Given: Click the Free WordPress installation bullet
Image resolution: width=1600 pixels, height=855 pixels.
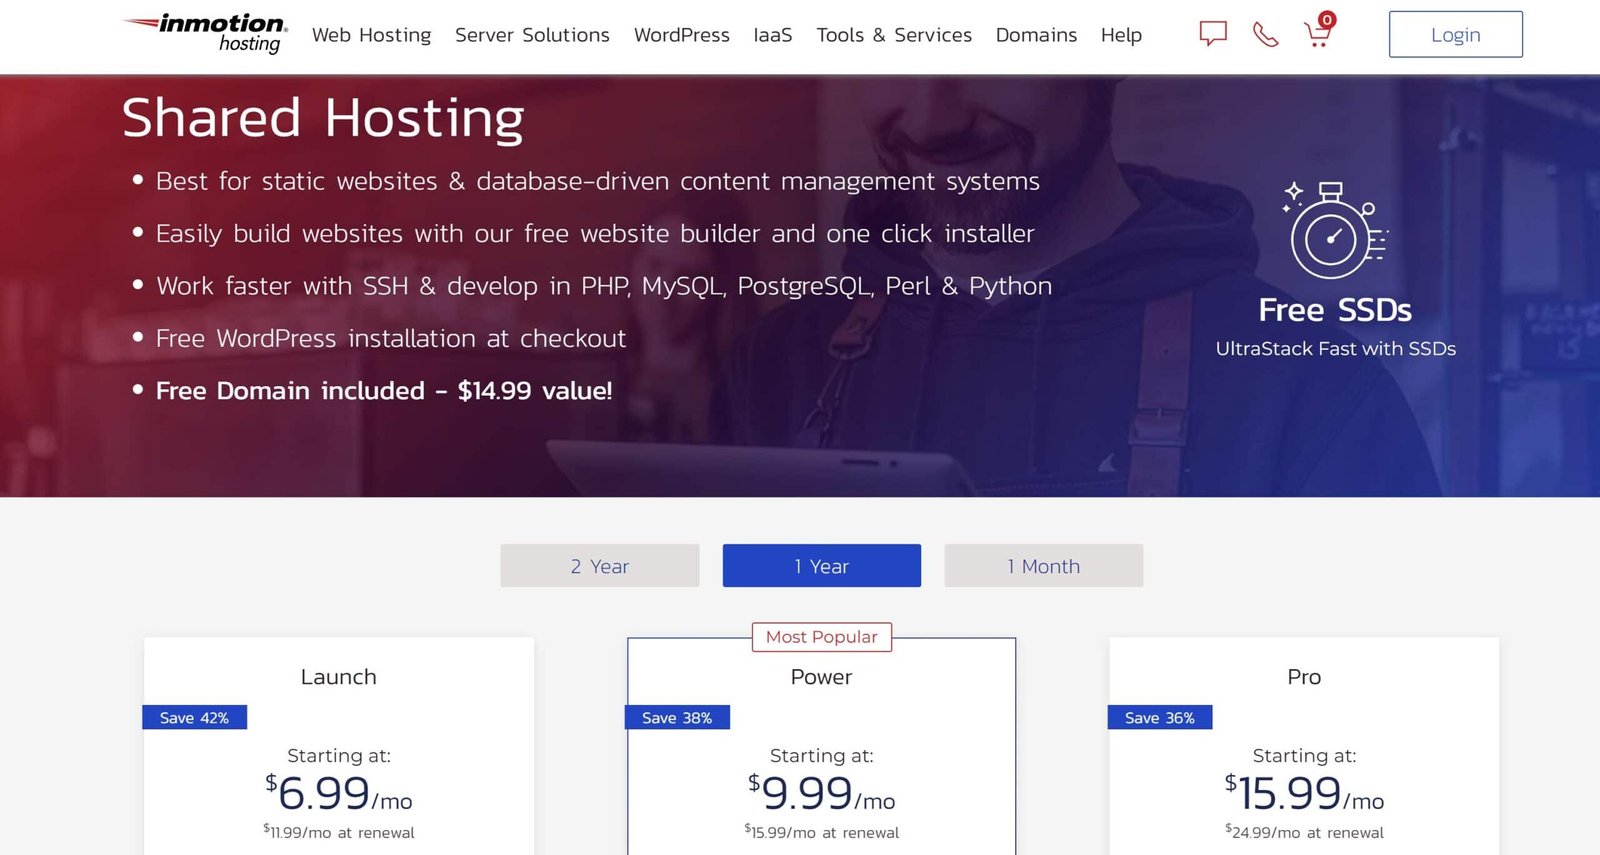Looking at the screenshot, I should pos(391,339).
